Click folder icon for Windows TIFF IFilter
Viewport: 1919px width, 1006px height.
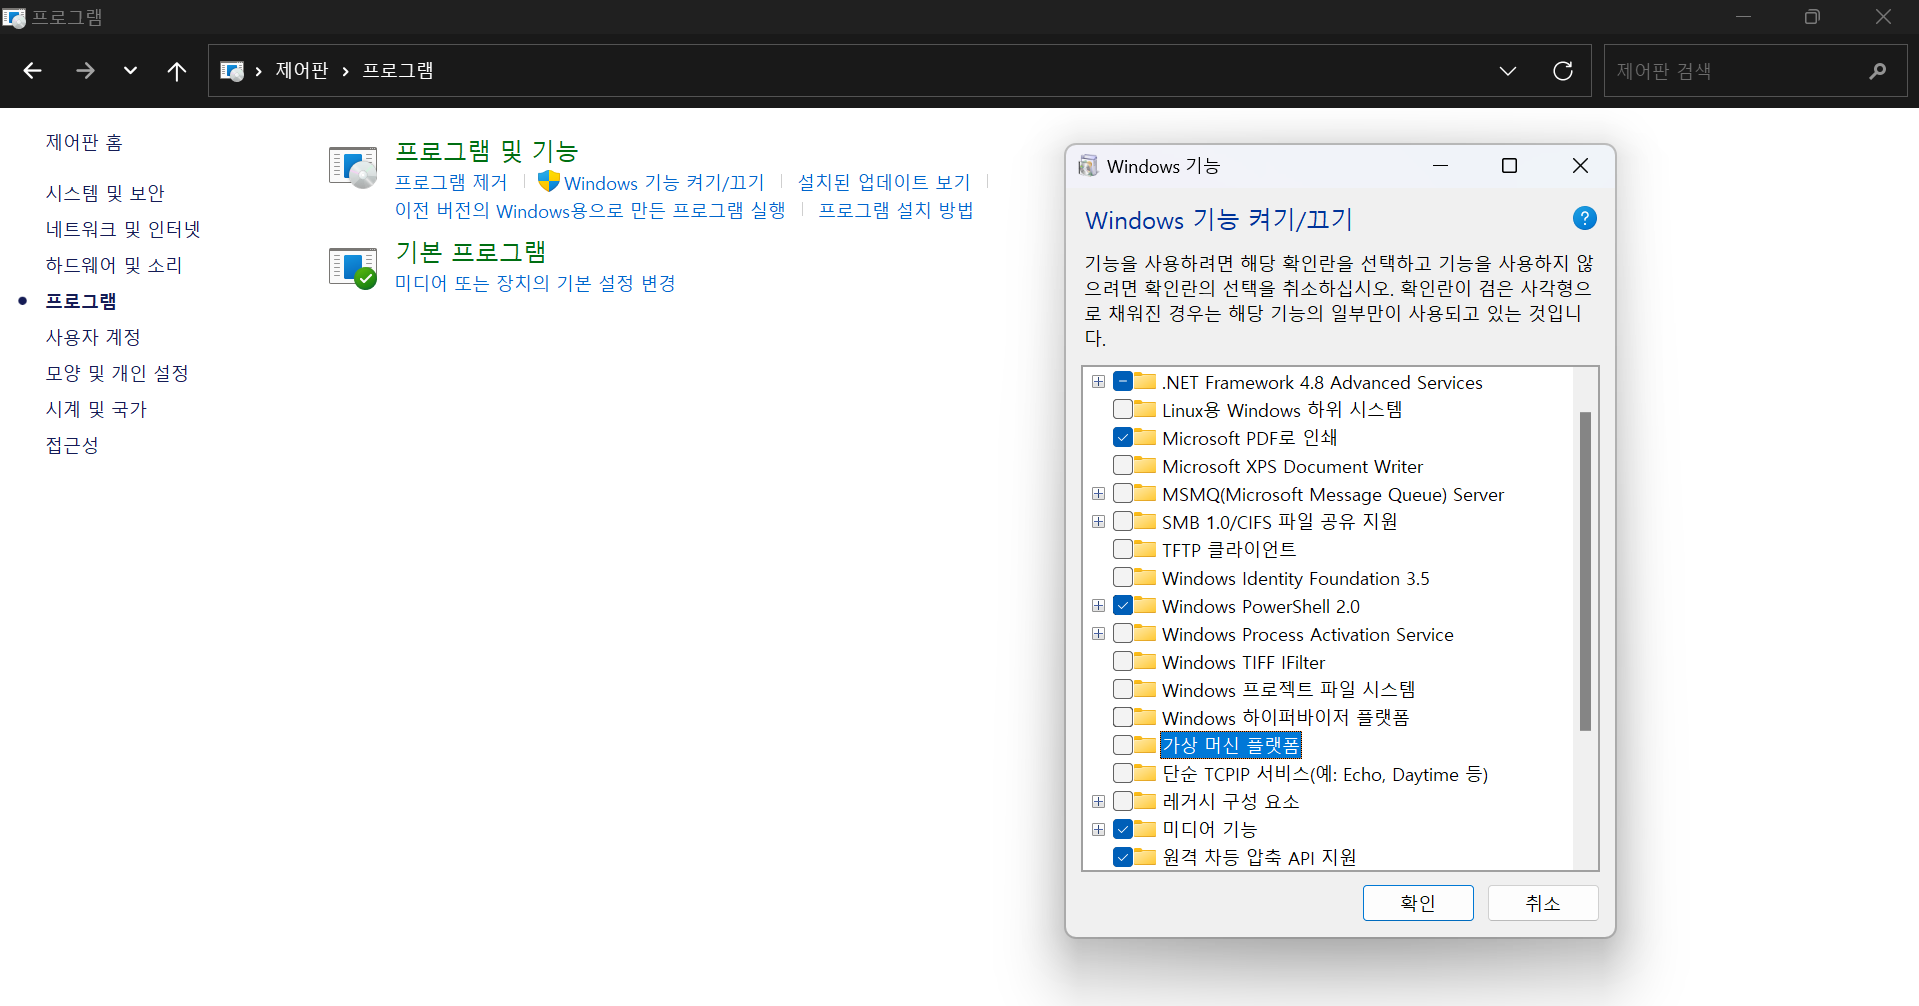(1145, 661)
